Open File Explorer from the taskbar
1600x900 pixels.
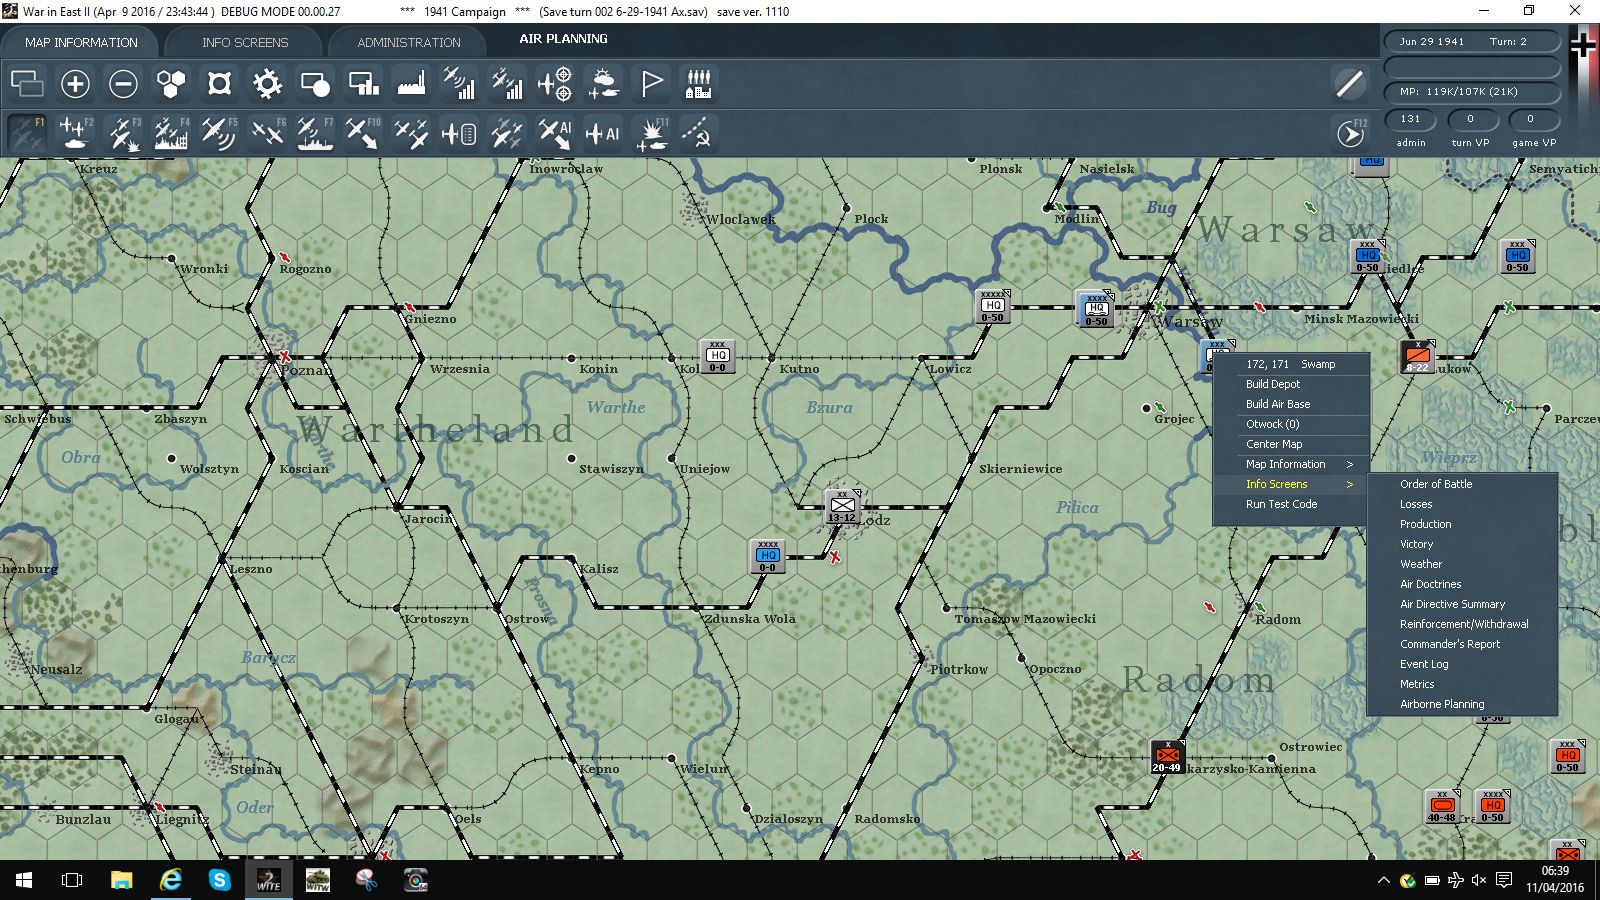pyautogui.click(x=122, y=880)
